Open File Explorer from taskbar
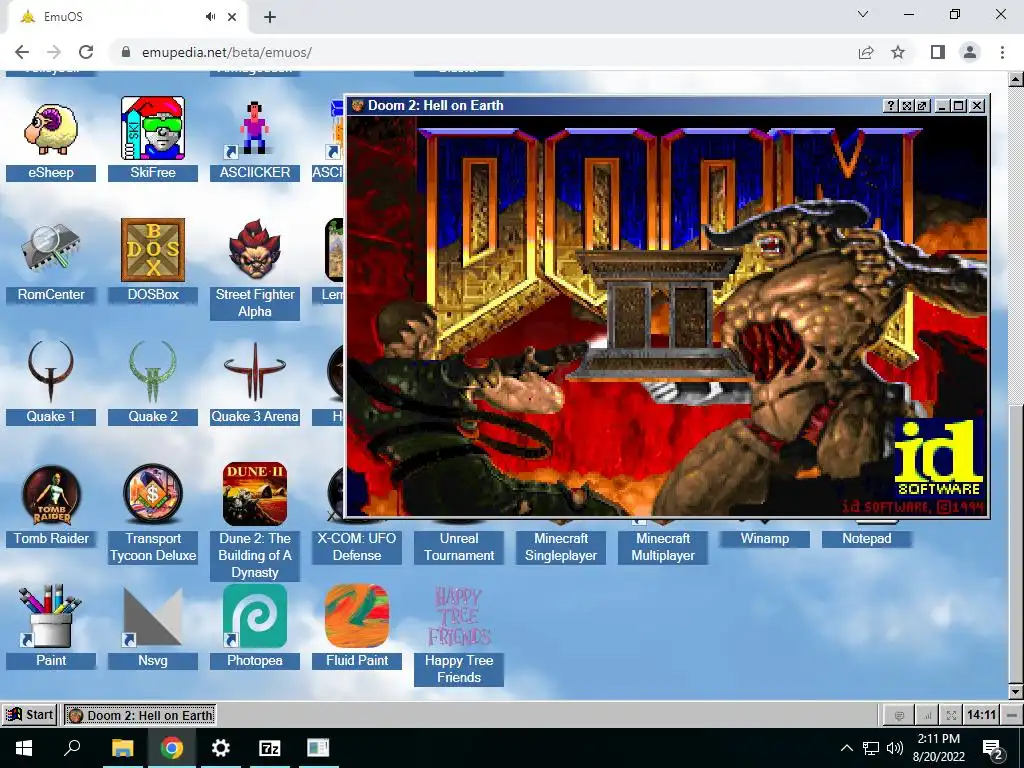Image resolution: width=1024 pixels, height=768 pixels. point(122,748)
